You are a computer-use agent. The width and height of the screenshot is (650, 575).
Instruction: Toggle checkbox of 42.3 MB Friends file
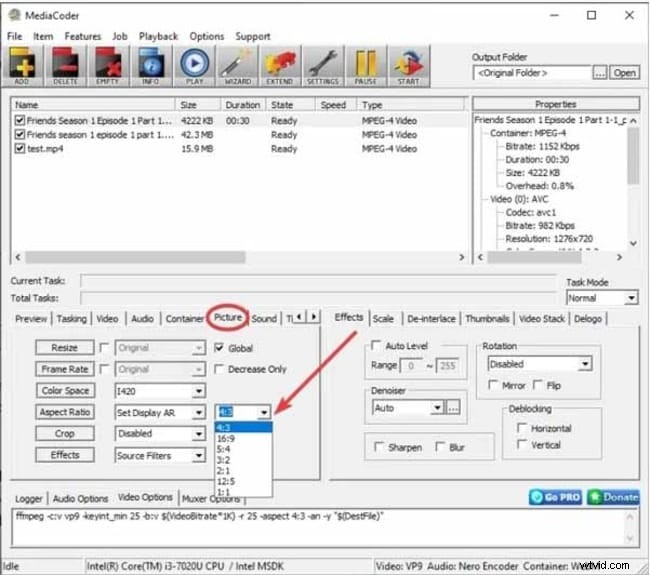point(19,134)
